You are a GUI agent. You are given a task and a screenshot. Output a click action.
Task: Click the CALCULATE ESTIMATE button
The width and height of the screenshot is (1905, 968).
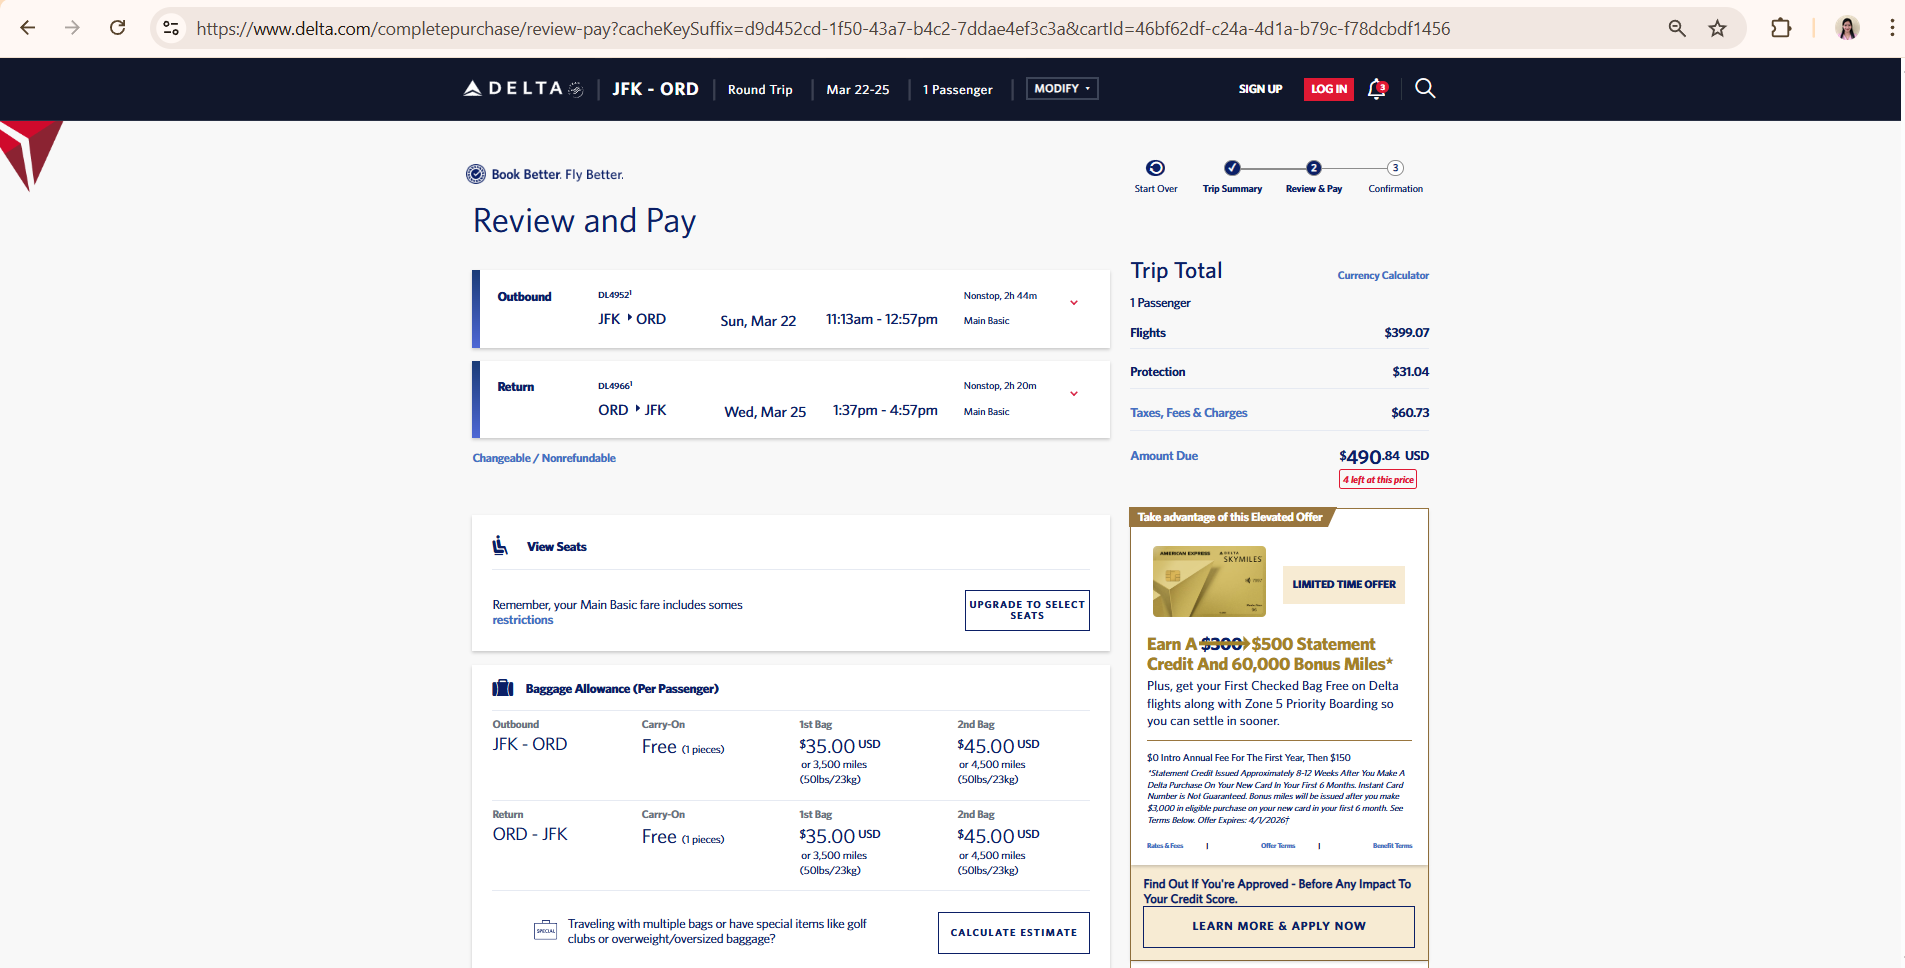click(1014, 932)
